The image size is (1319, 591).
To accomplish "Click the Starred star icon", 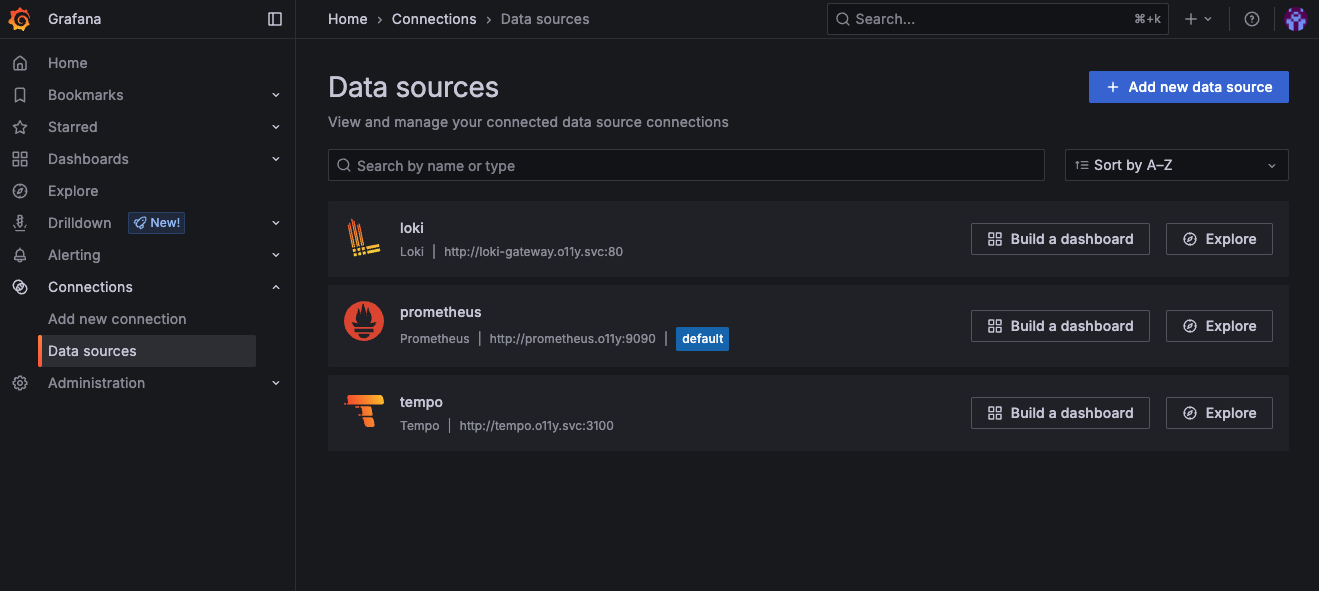I will click(x=20, y=127).
